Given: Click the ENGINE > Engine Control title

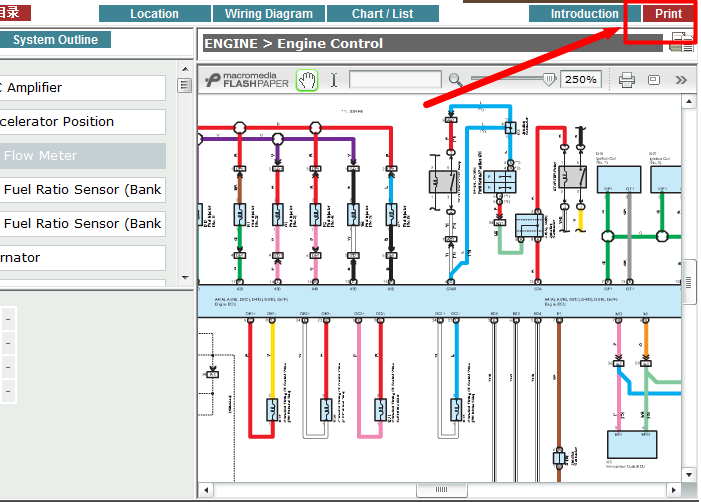Looking at the screenshot, I should click(293, 43).
